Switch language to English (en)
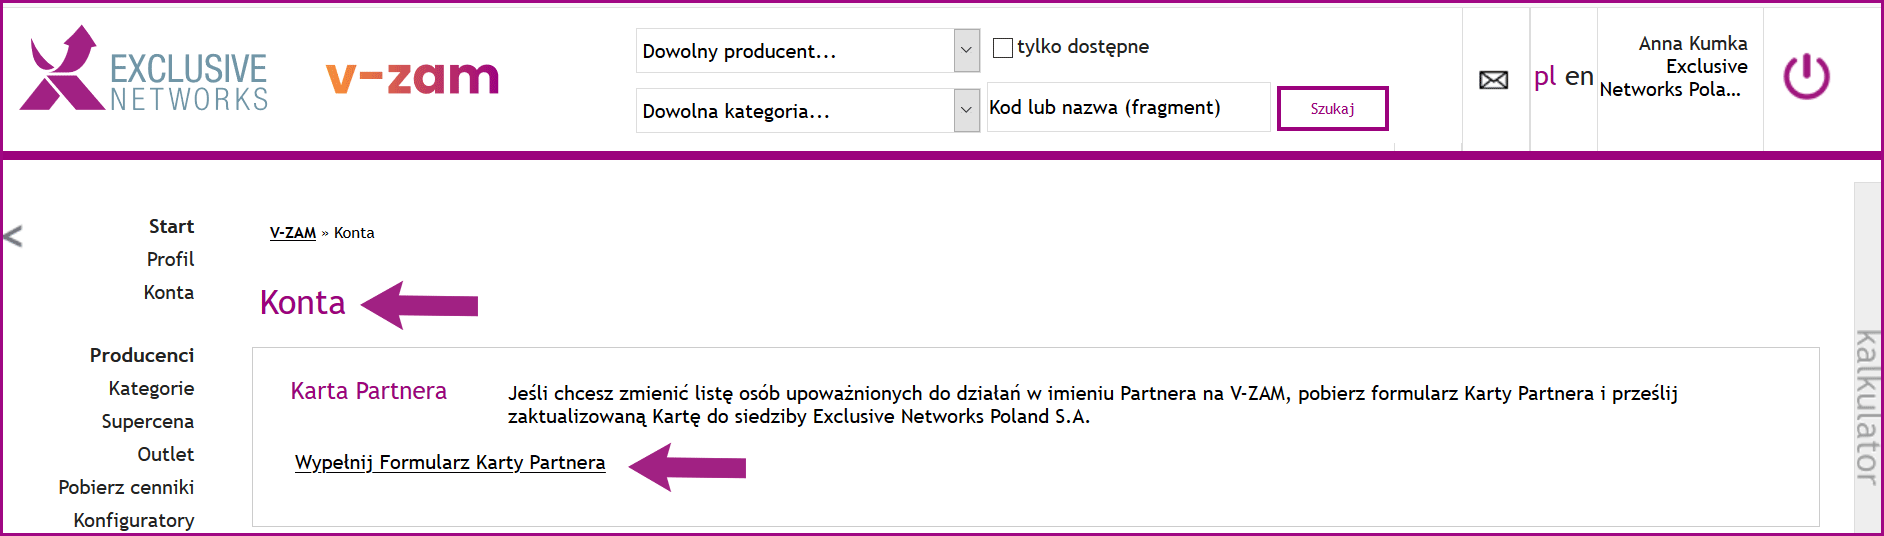 coord(1579,77)
